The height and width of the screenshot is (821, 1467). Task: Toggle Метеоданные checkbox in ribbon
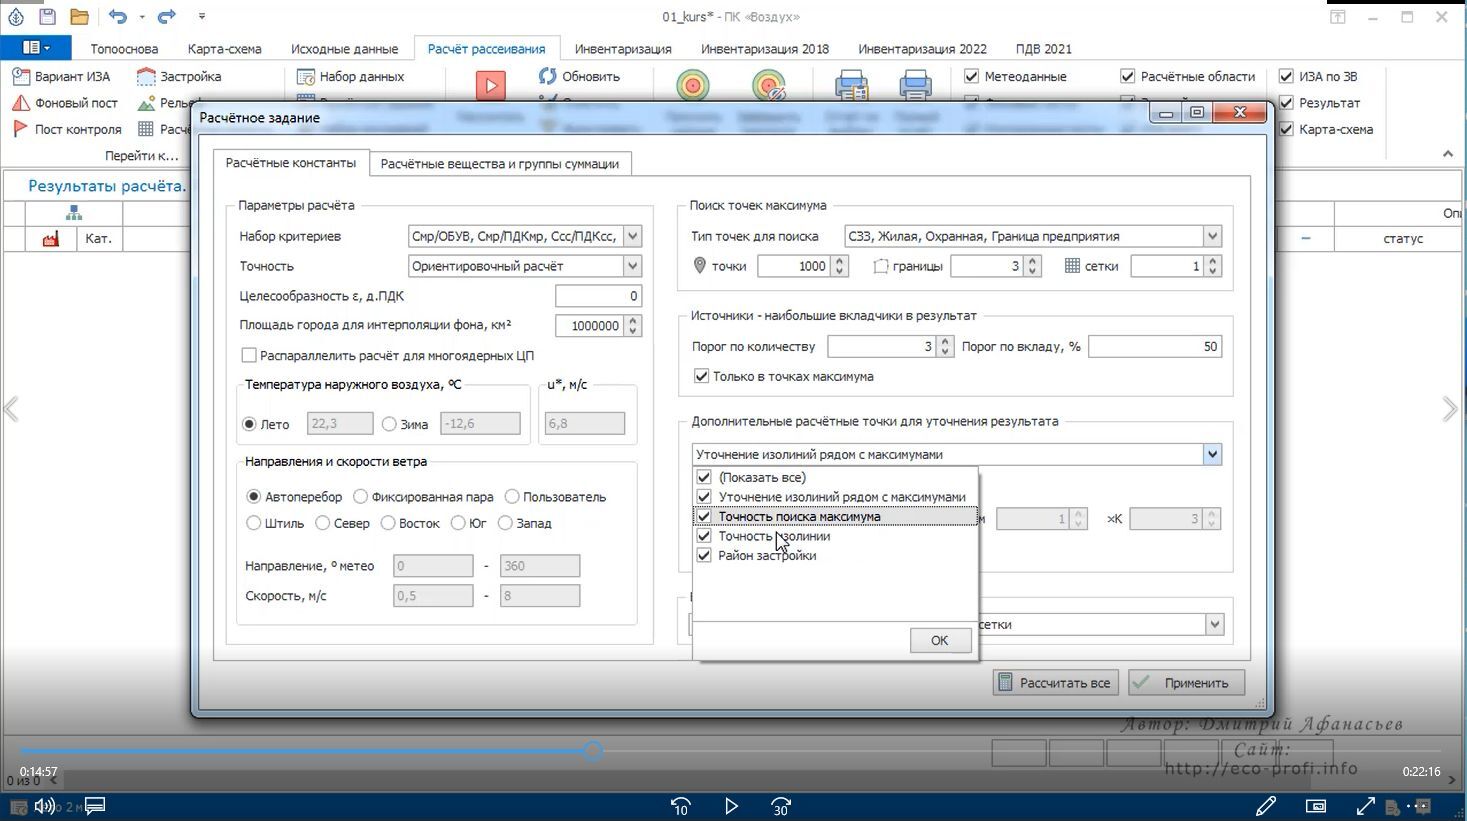(x=971, y=76)
